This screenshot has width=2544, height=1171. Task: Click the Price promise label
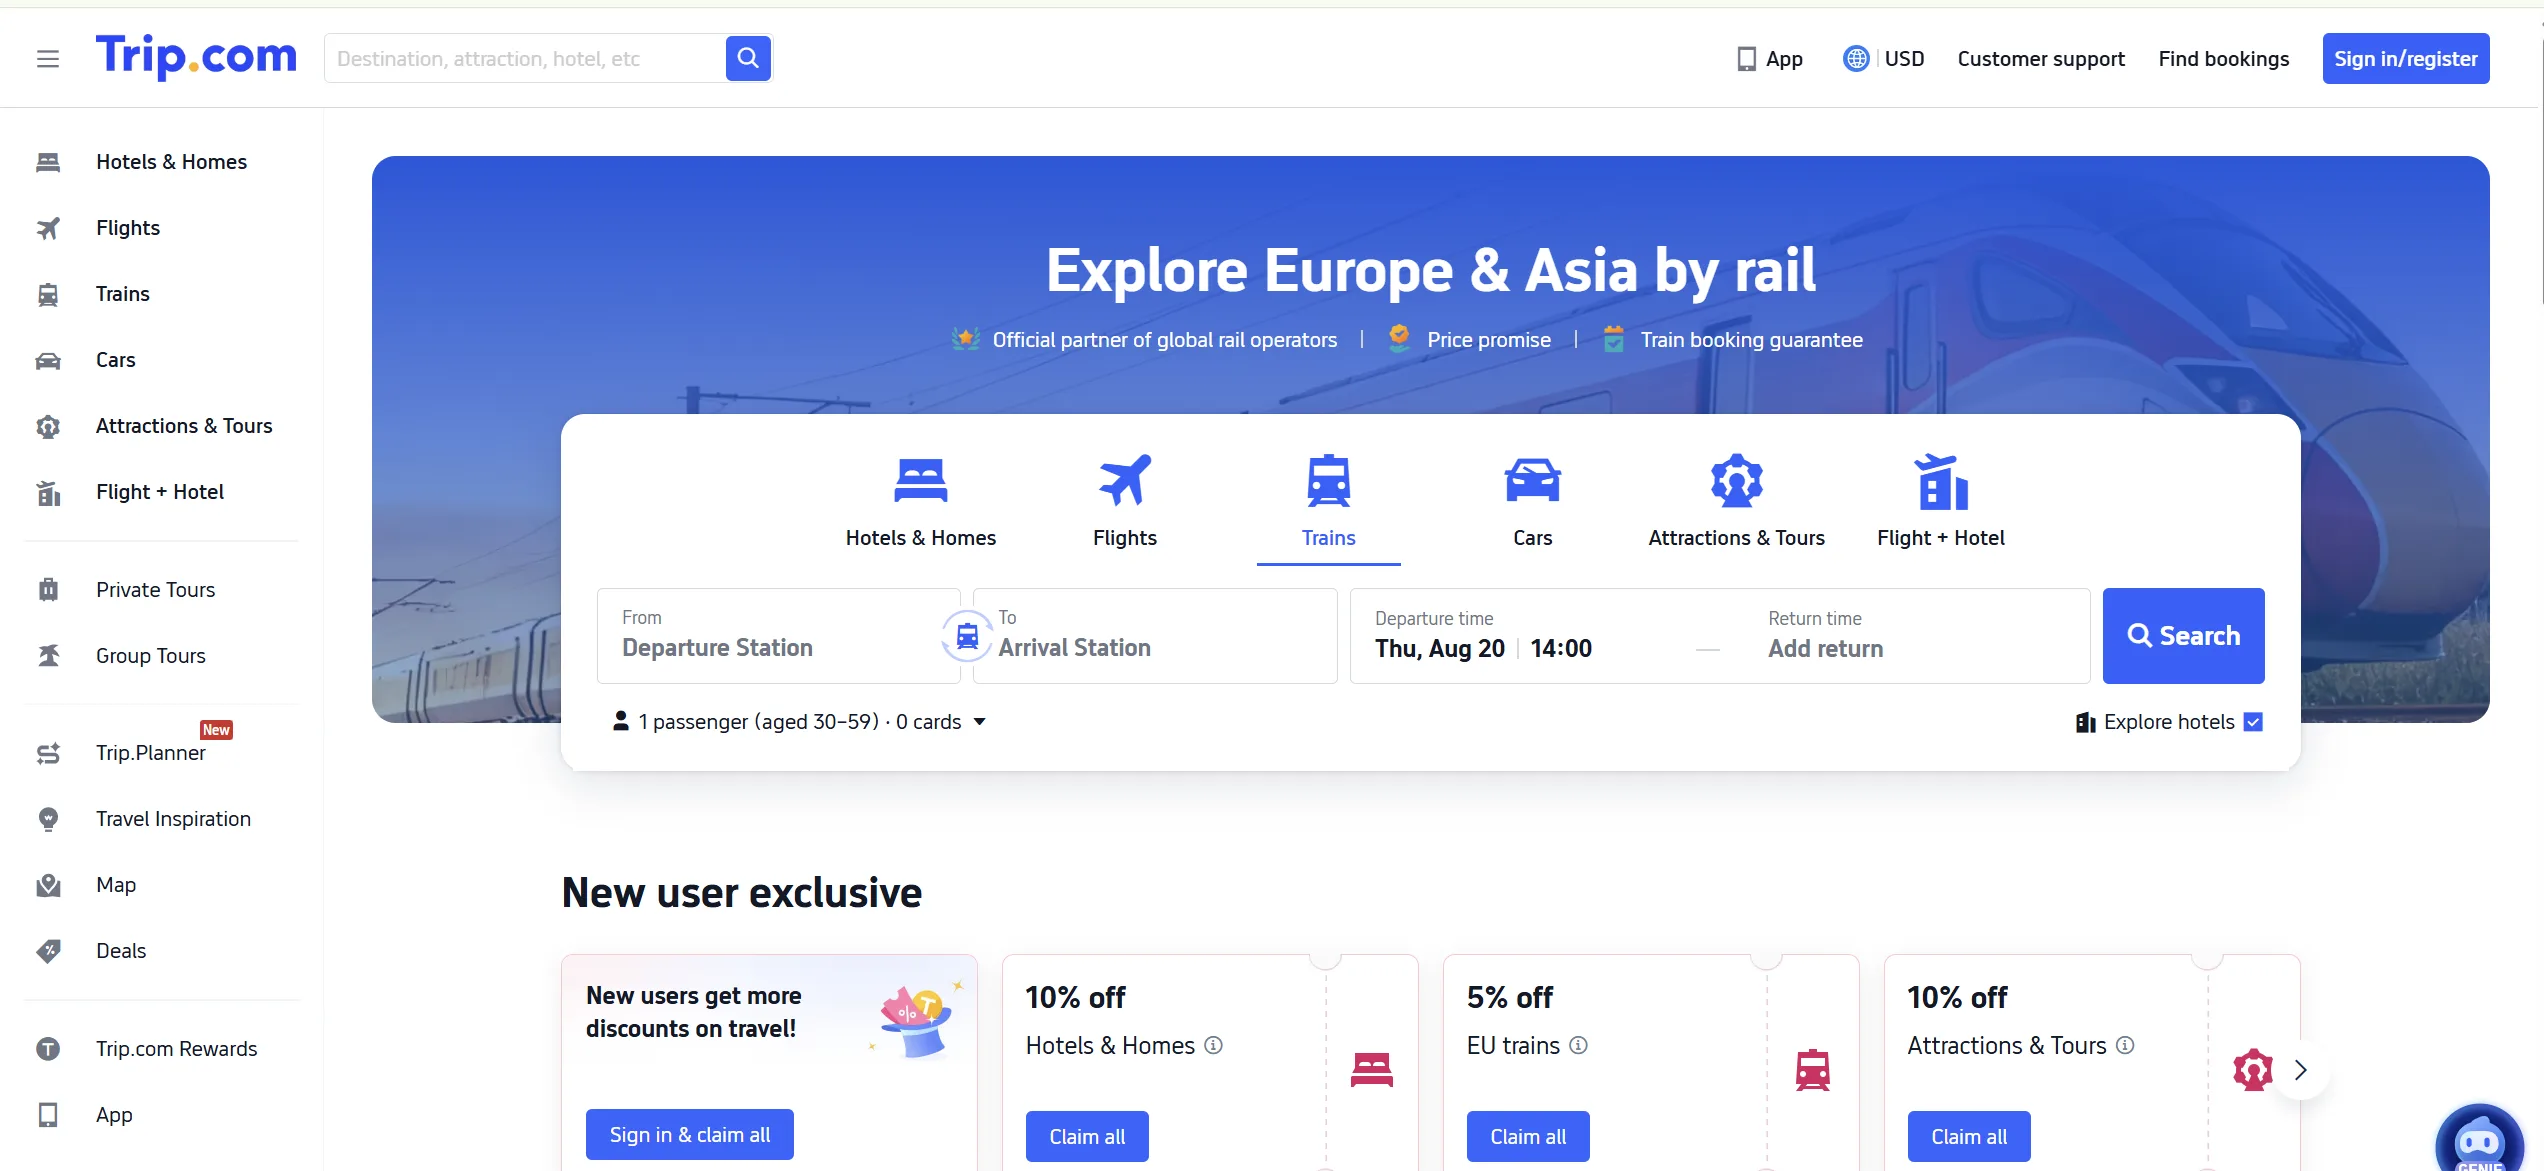coord(1489,340)
